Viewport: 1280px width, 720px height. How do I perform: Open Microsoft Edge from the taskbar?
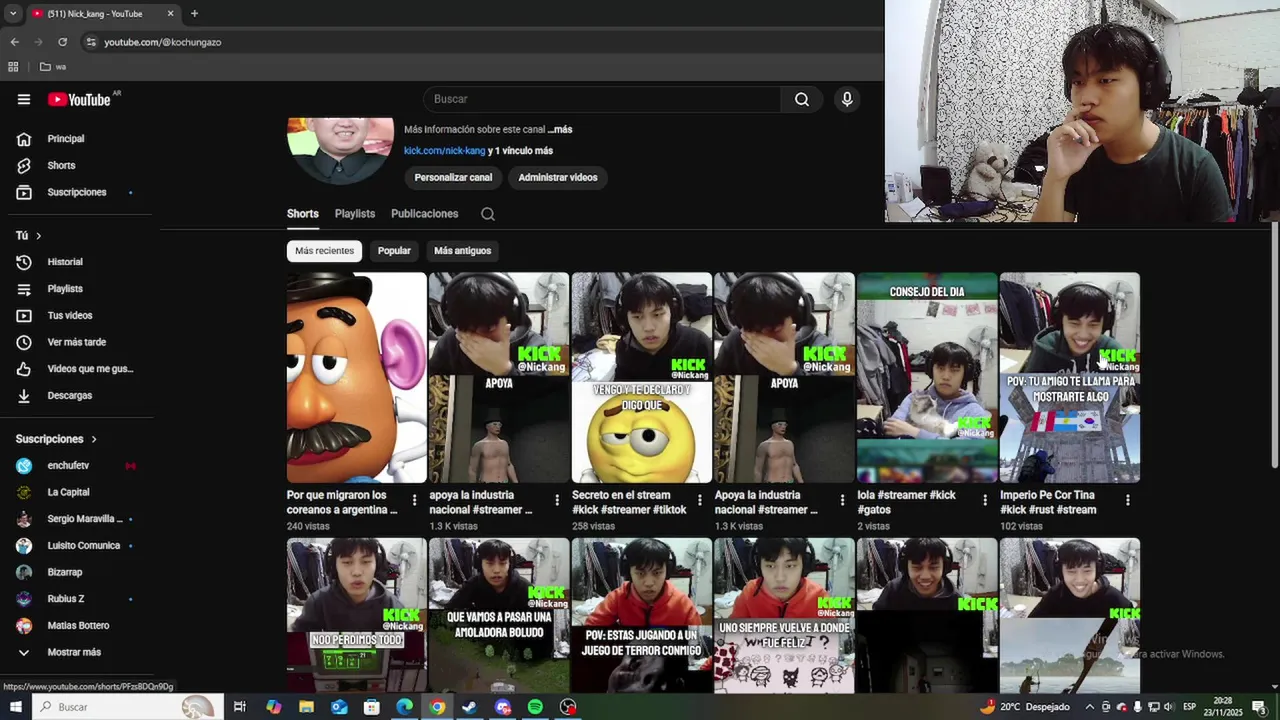pyautogui.click(x=404, y=707)
